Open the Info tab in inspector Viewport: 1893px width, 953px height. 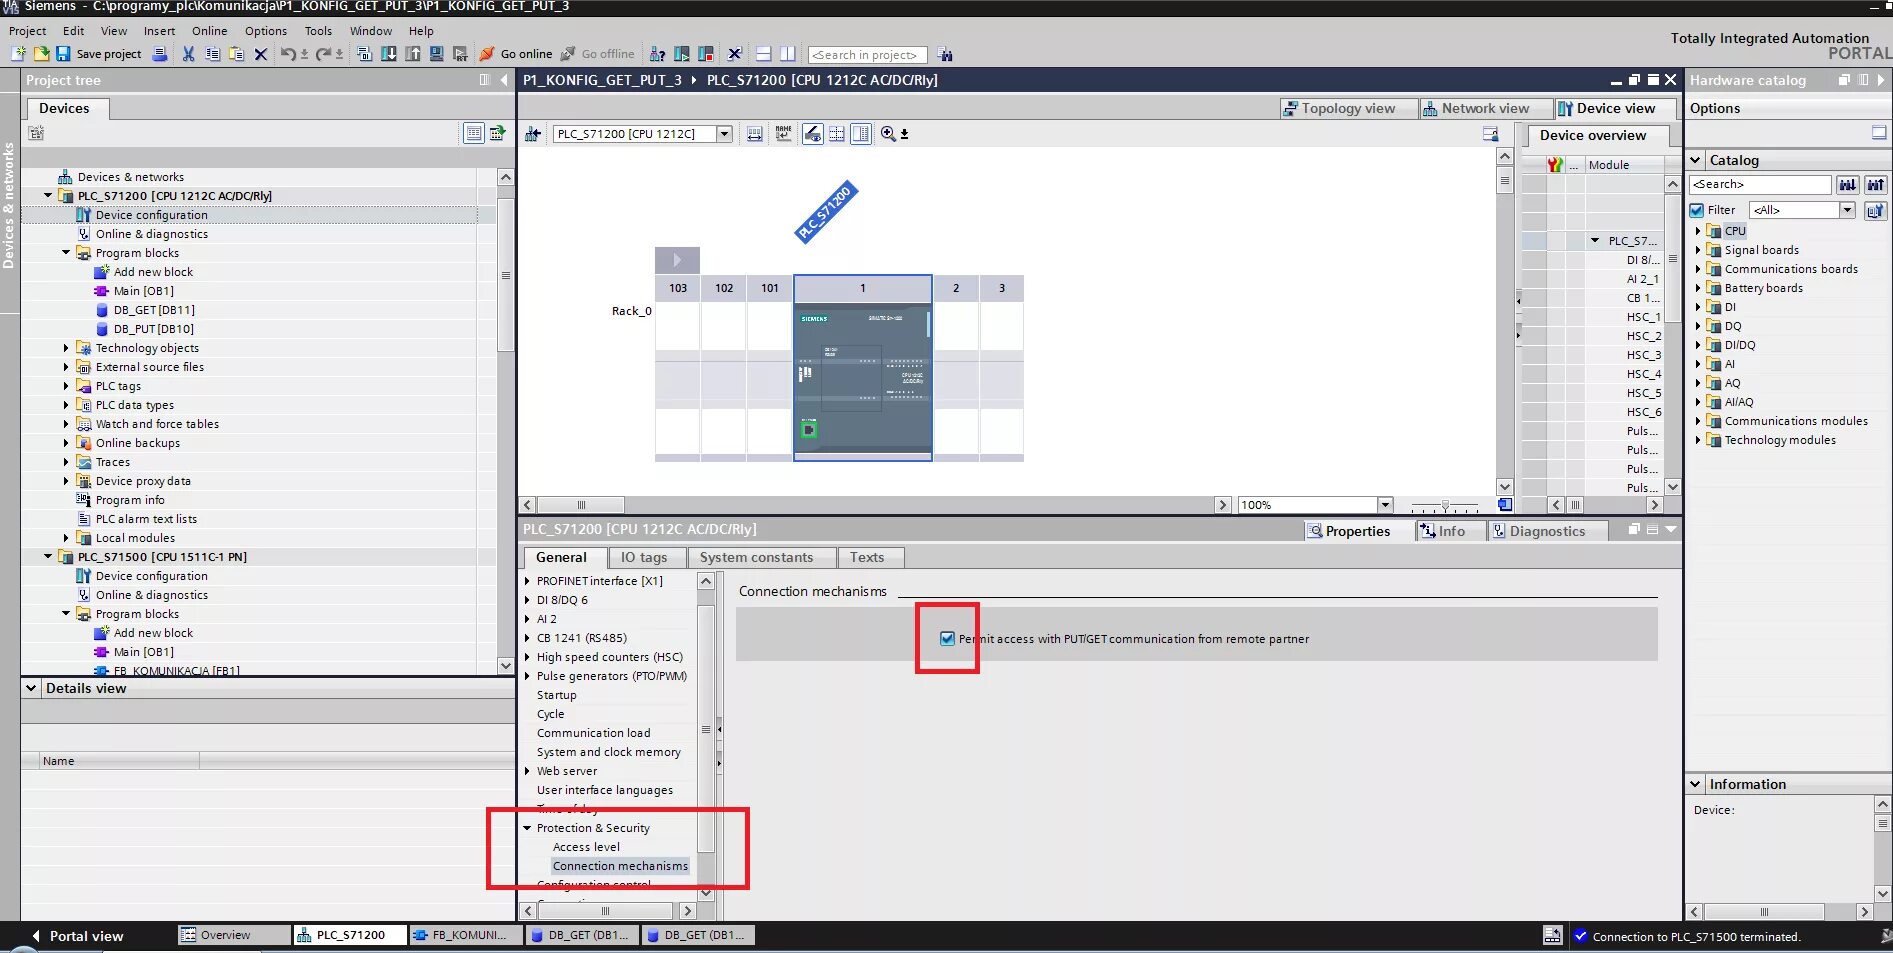coord(1450,531)
